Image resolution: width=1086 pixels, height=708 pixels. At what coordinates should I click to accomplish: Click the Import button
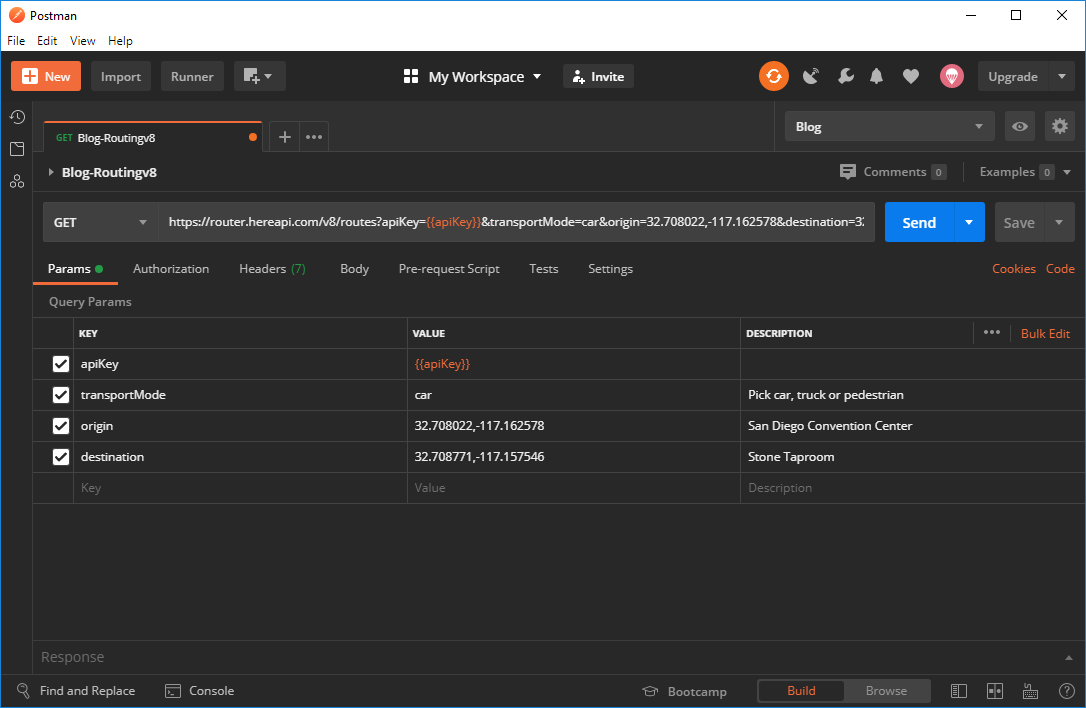click(121, 76)
